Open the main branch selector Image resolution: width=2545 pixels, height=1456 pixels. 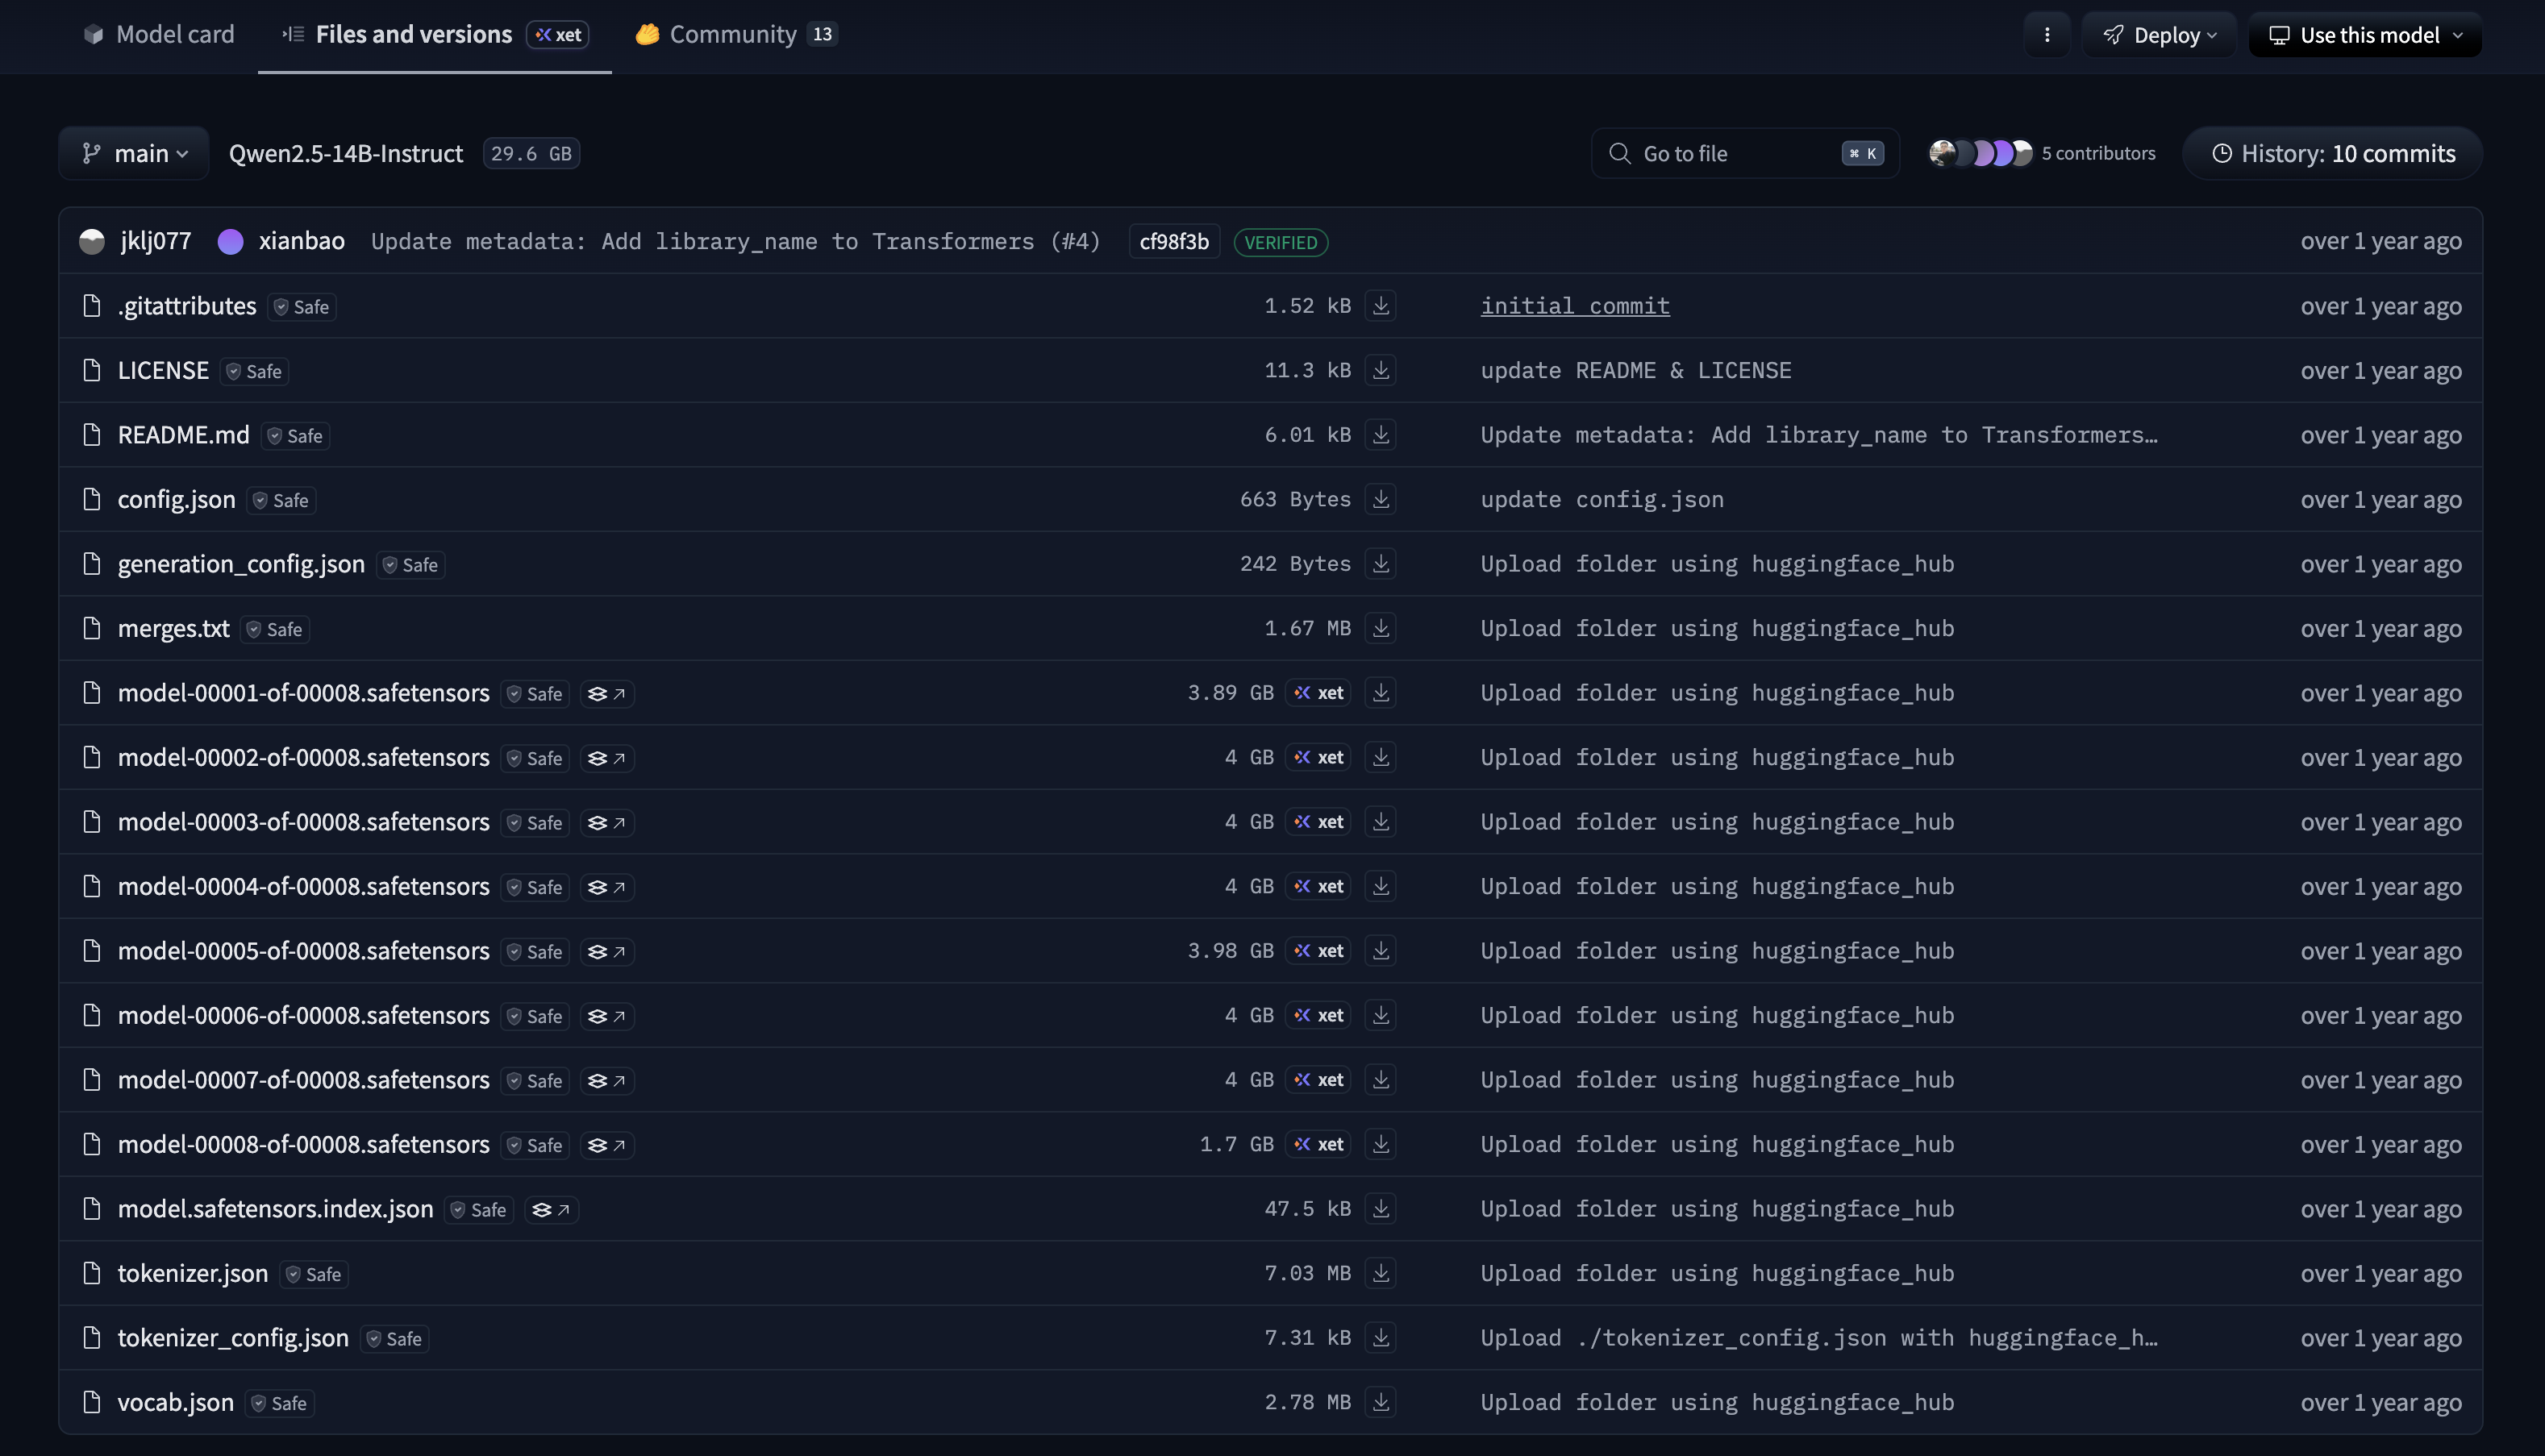(x=133, y=153)
